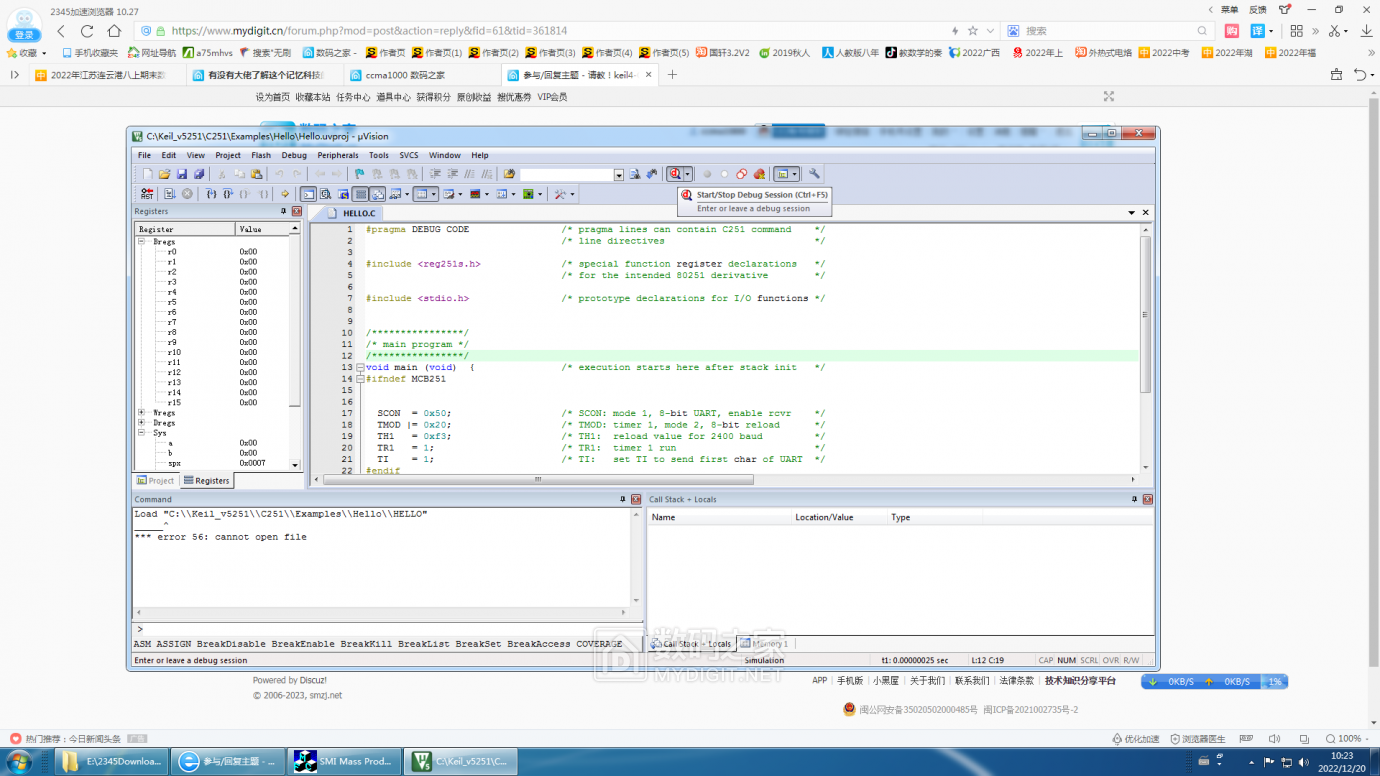
Task: Open the Flash menu
Action: click(x=261, y=155)
